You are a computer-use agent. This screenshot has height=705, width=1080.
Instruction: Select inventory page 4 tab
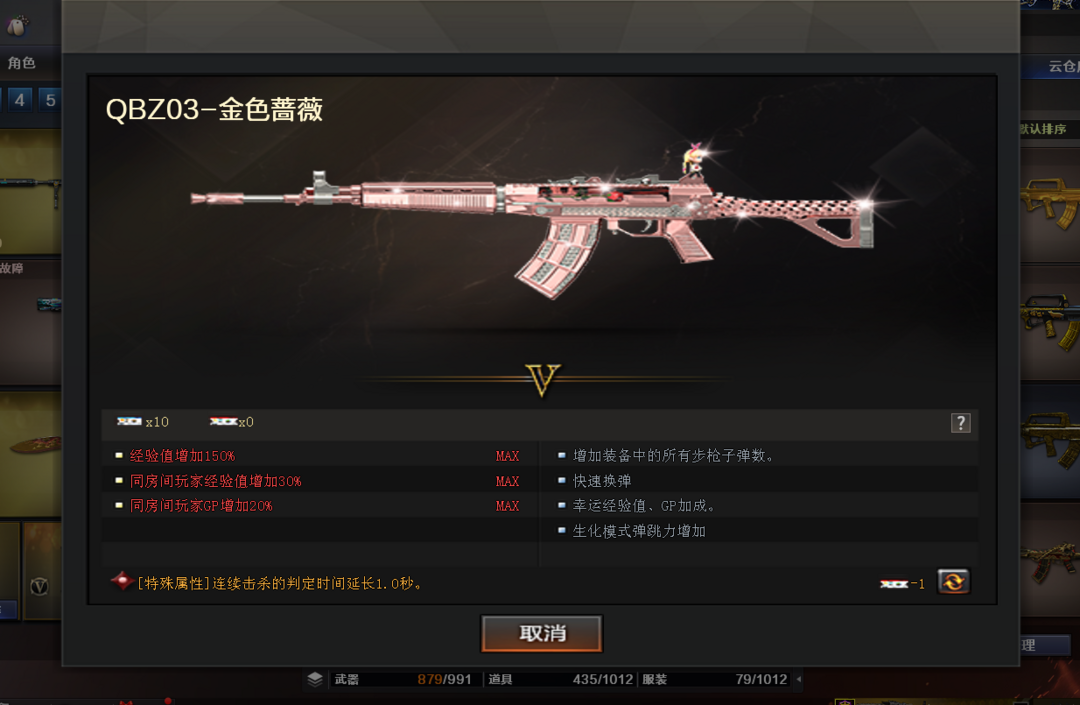19,101
